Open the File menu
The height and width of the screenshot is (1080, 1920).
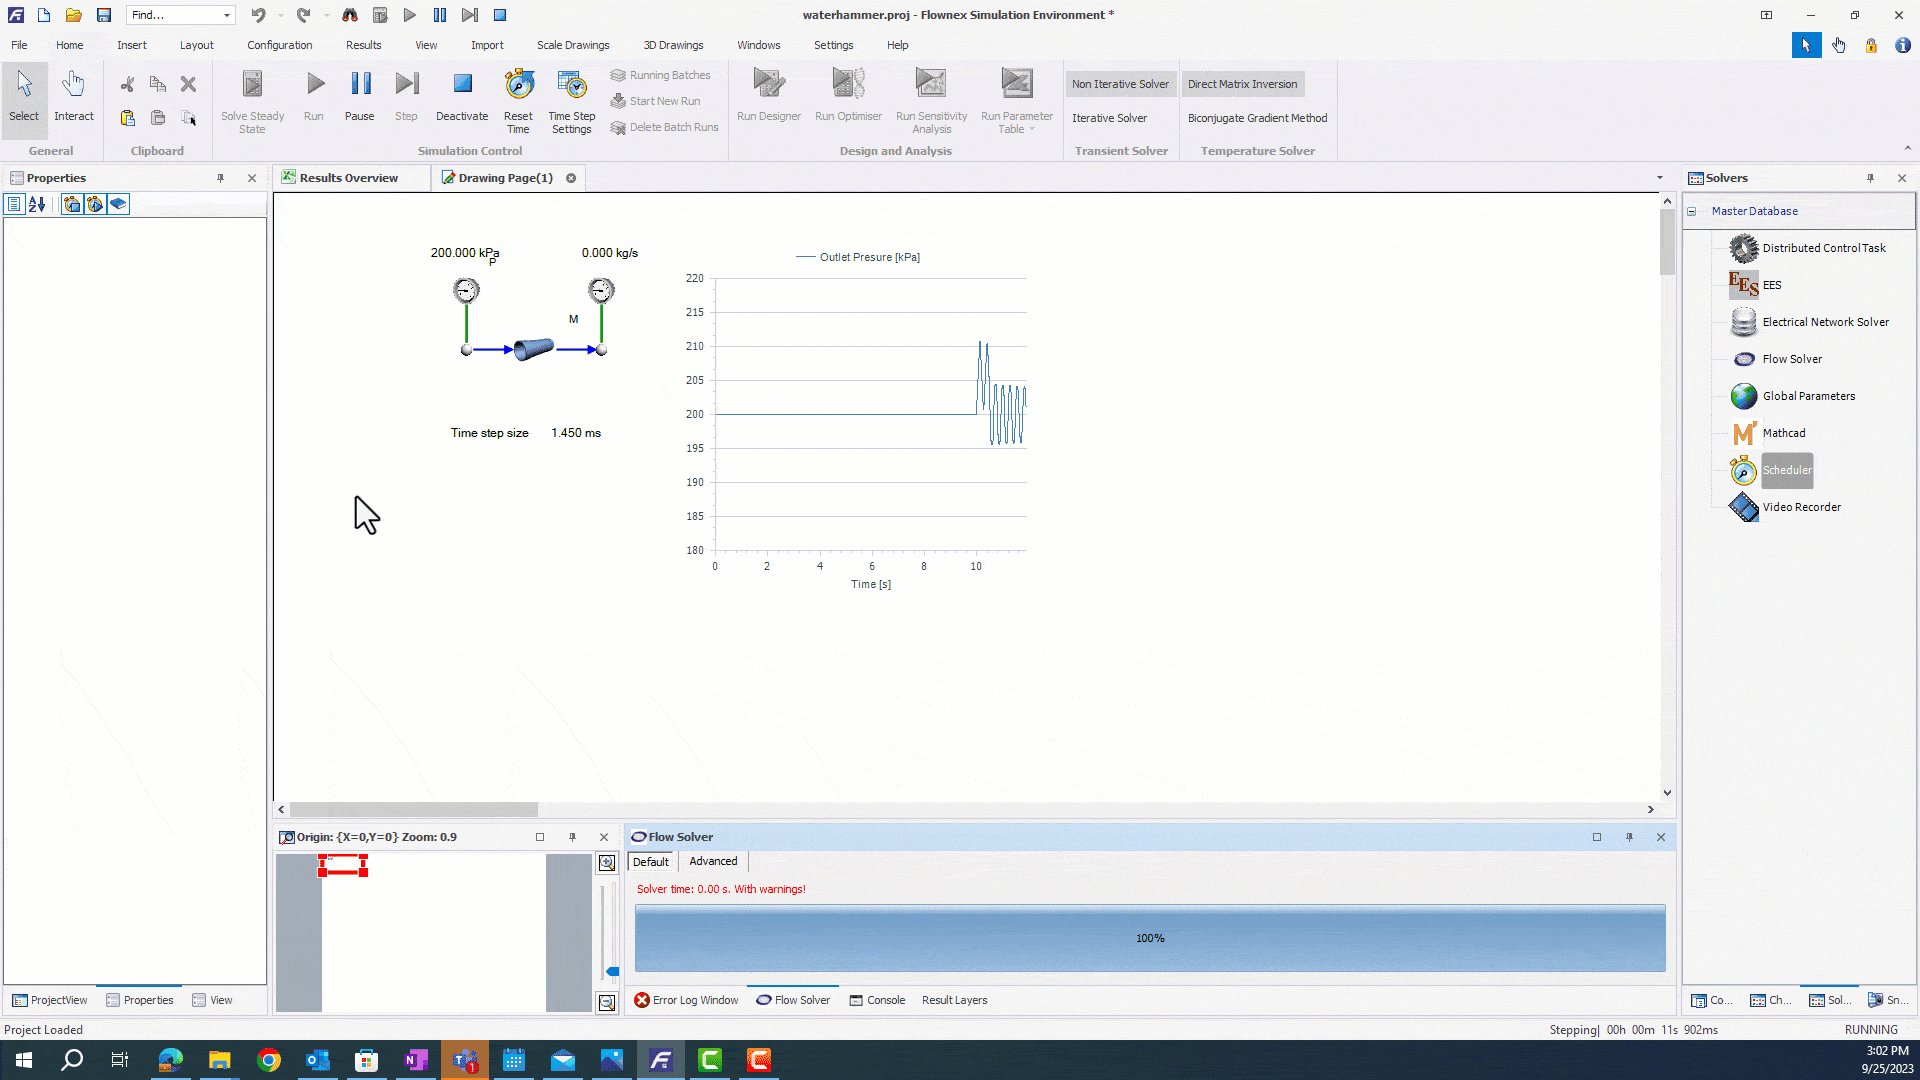click(x=19, y=45)
